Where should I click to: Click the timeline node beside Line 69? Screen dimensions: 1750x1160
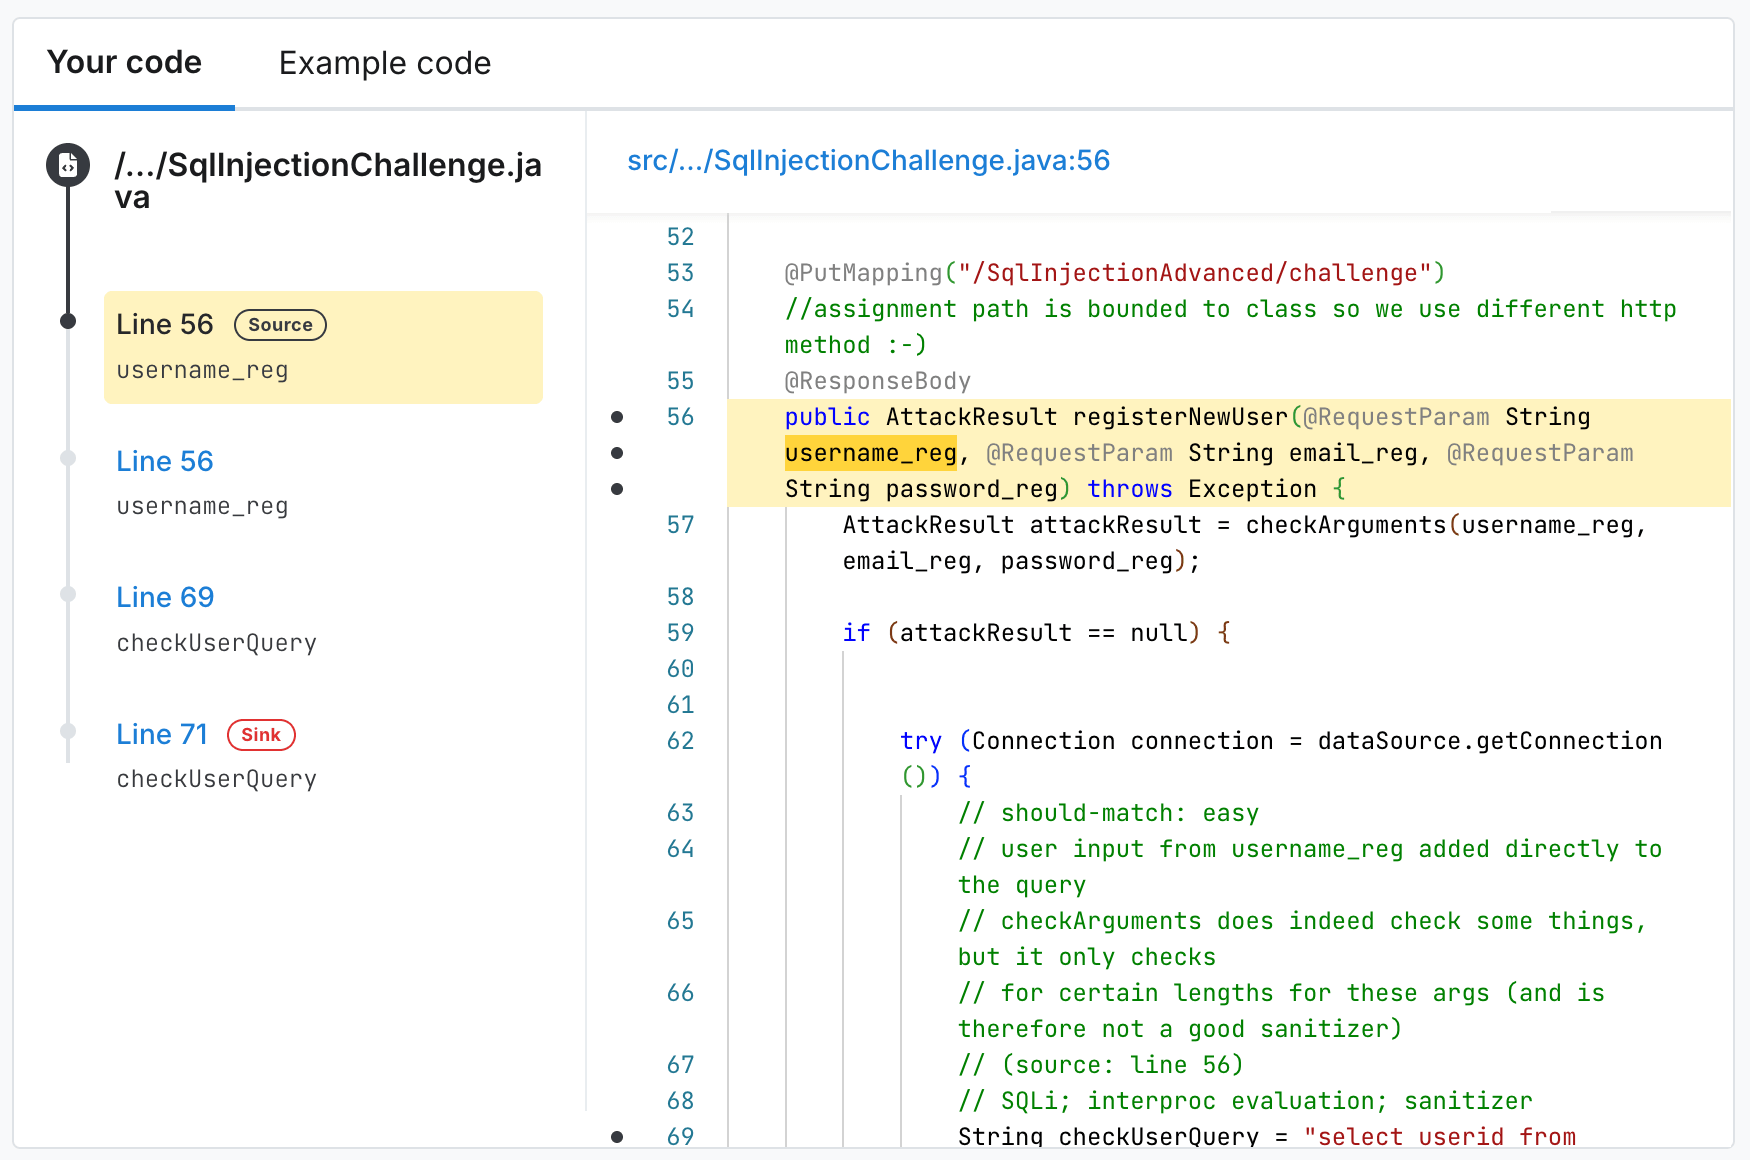coord(68,594)
